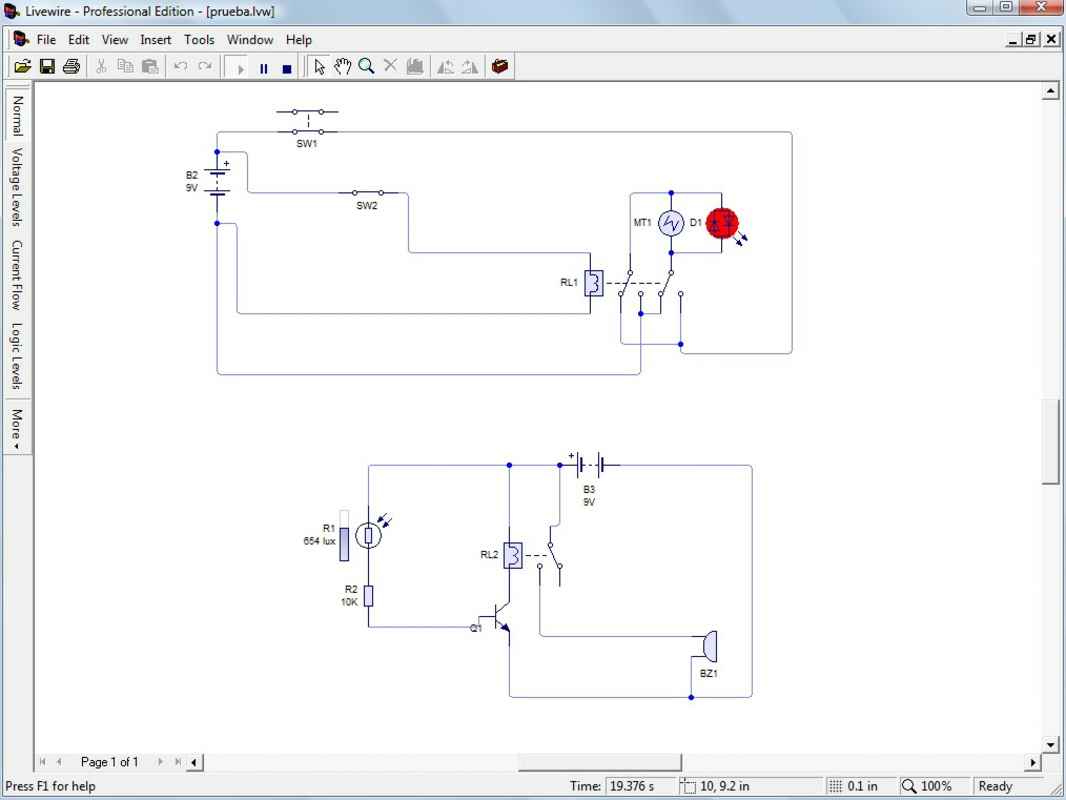Switch to the Voltage Levels view tab
Viewport: 1066px width, 800px height.
tap(17, 186)
